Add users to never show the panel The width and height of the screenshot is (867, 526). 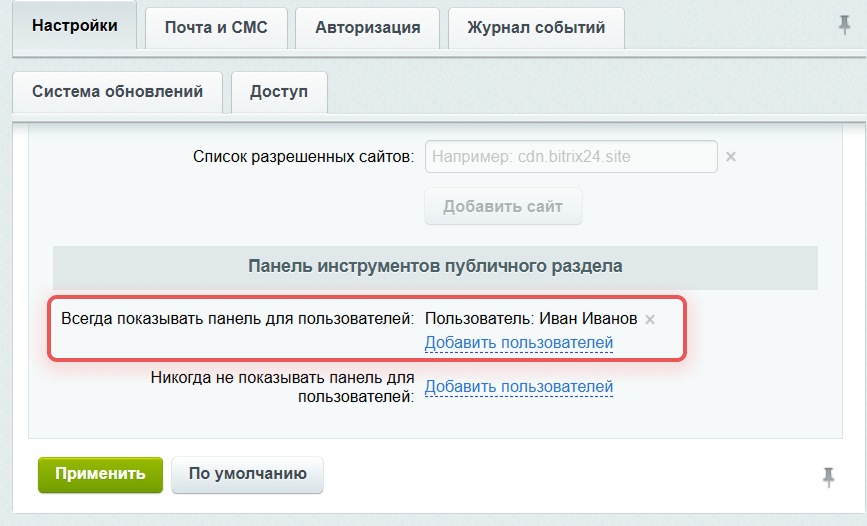518,387
